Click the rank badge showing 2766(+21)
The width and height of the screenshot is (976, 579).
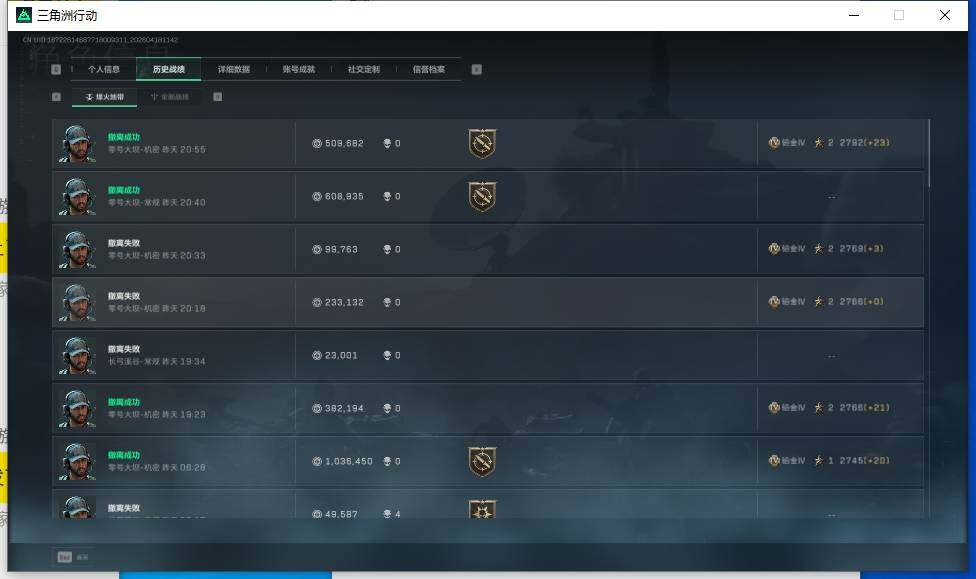point(774,408)
